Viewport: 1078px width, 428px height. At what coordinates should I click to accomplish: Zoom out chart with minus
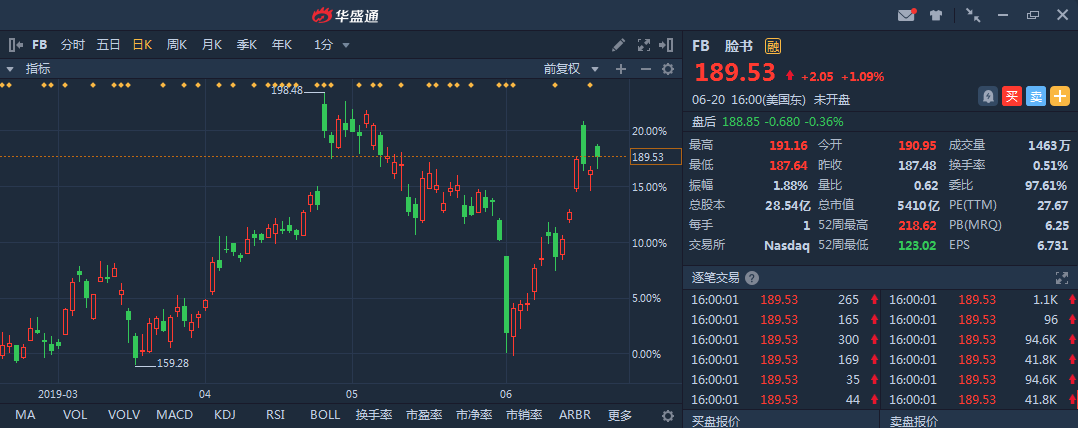point(645,69)
